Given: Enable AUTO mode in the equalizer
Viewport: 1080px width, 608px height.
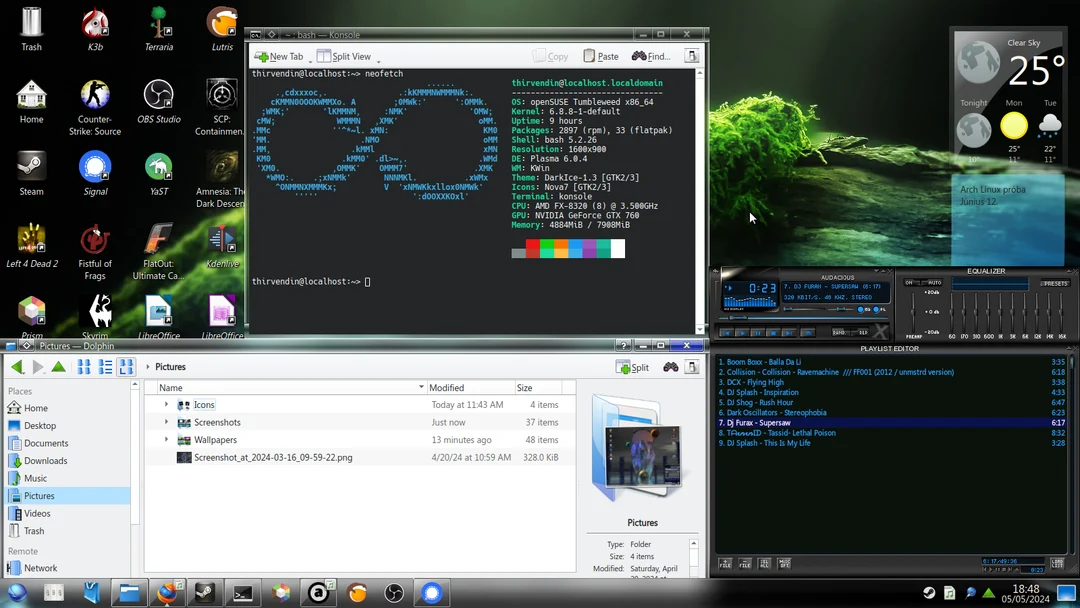Looking at the screenshot, I should tap(936, 282).
